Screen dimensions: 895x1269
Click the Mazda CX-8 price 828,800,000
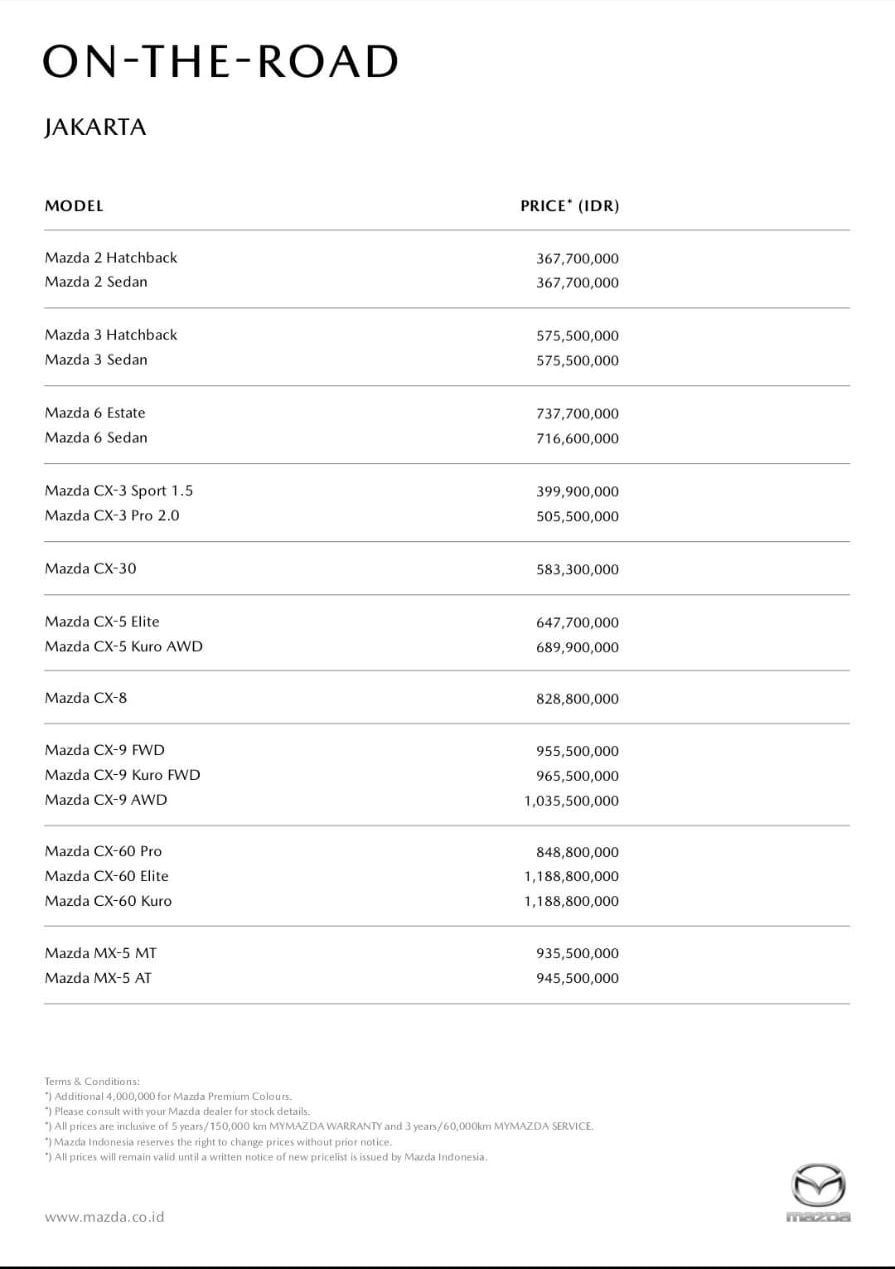point(577,699)
